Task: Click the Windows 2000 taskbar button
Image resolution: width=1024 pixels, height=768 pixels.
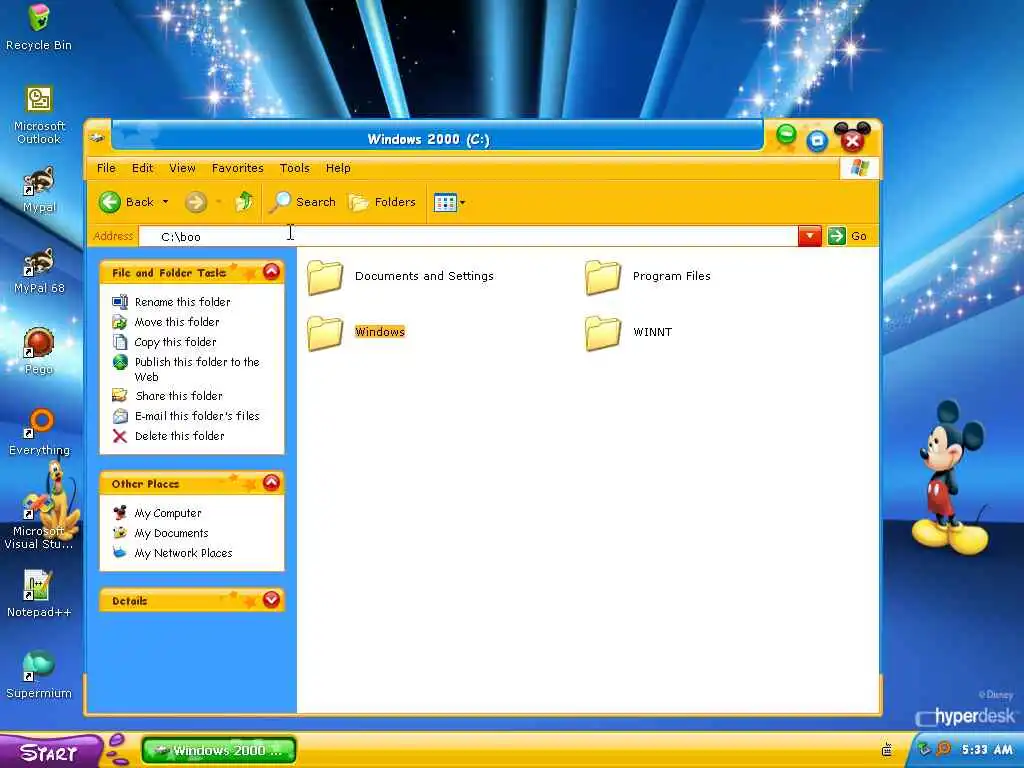Action: (x=219, y=750)
